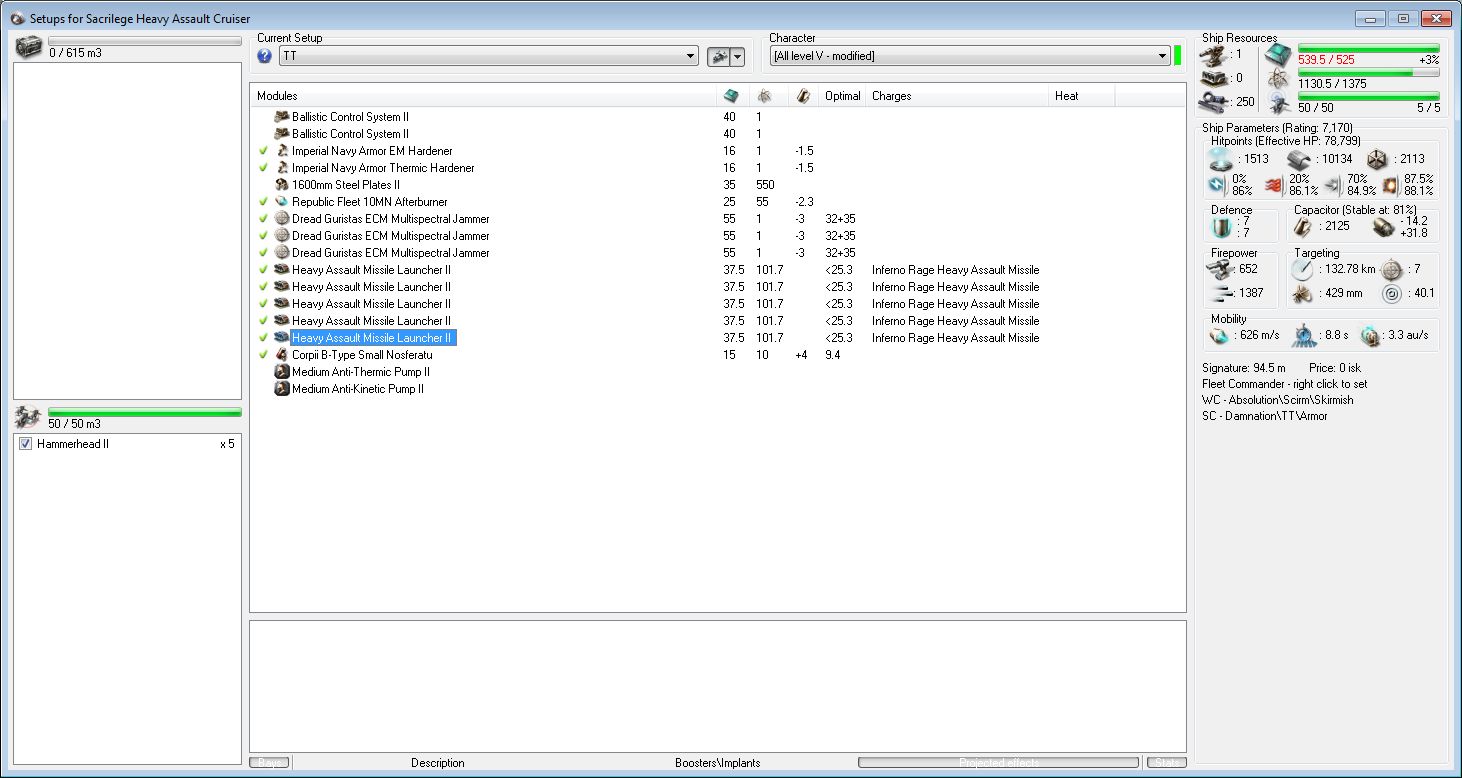Click the drone bandwidth icon in Ship Resources

pyautogui.click(x=1277, y=101)
